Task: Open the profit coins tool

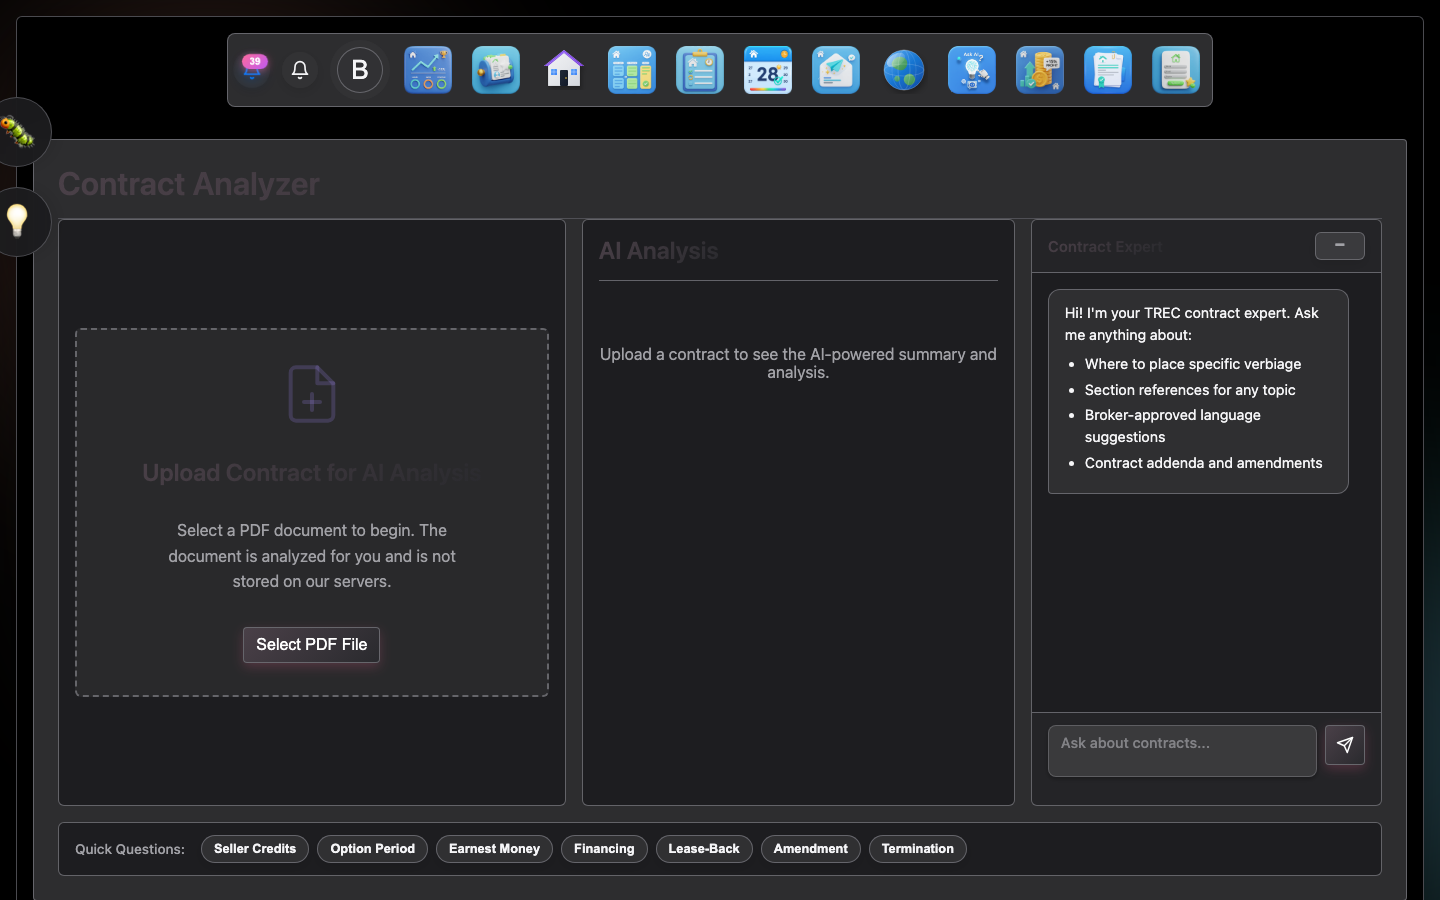Action: click(1039, 70)
